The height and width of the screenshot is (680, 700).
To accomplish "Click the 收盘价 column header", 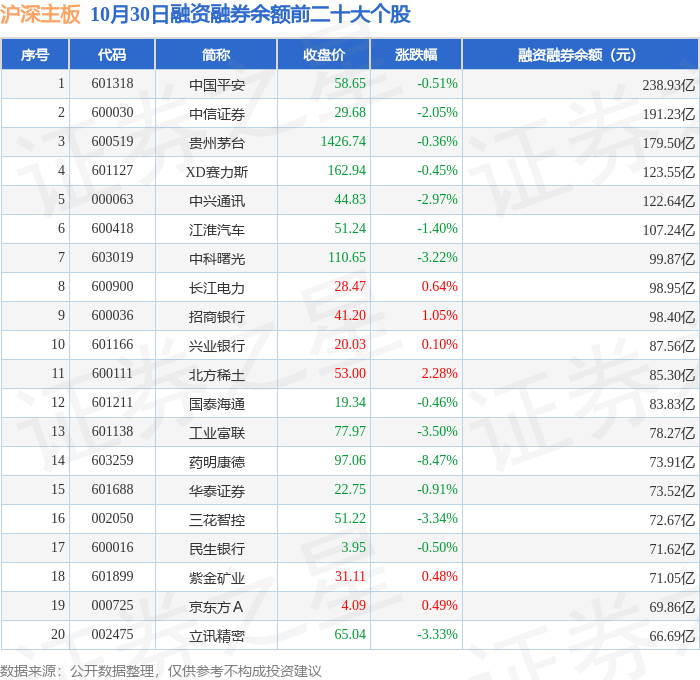I will [324, 54].
